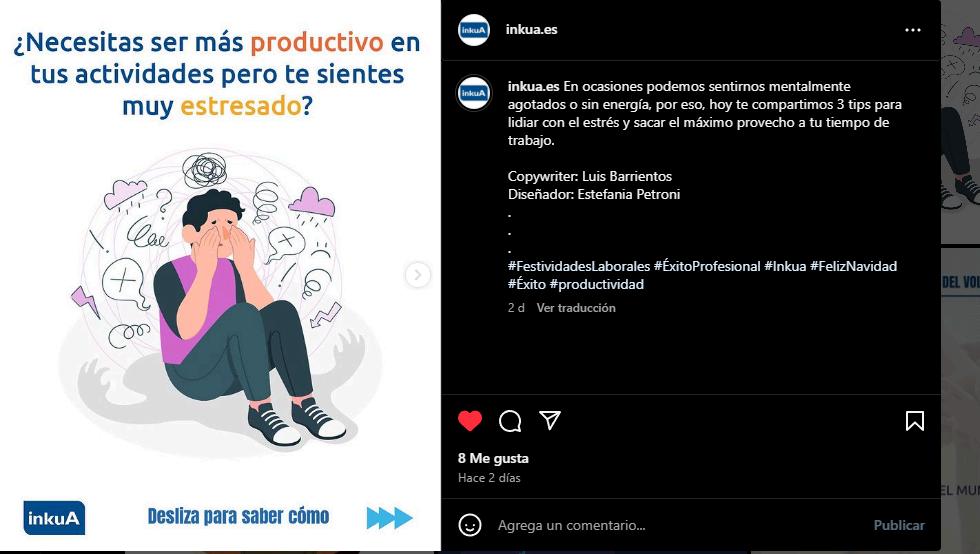Open #ÉxitoProfesional hashtag

tap(707, 266)
